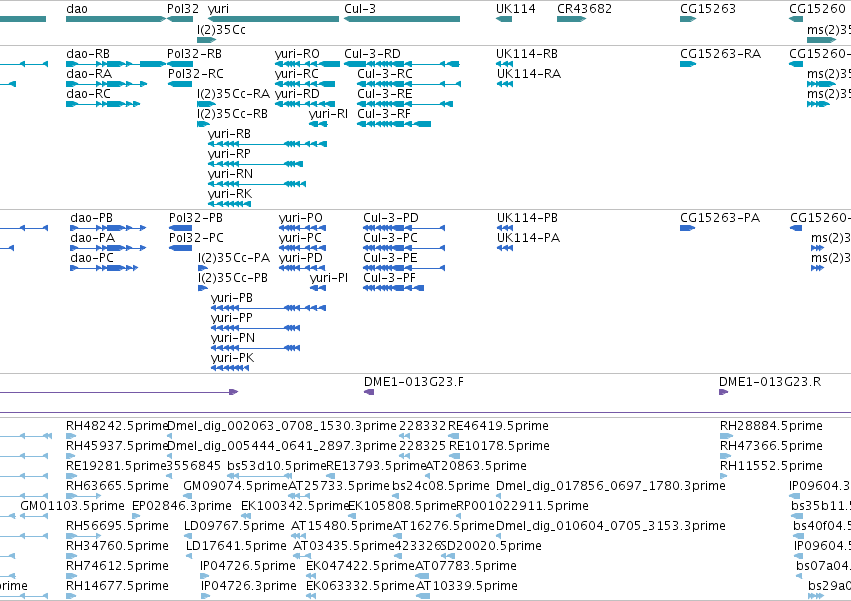Click protein l(2)35Cc-PA
Screen dimensions: 851x601
coord(234,258)
